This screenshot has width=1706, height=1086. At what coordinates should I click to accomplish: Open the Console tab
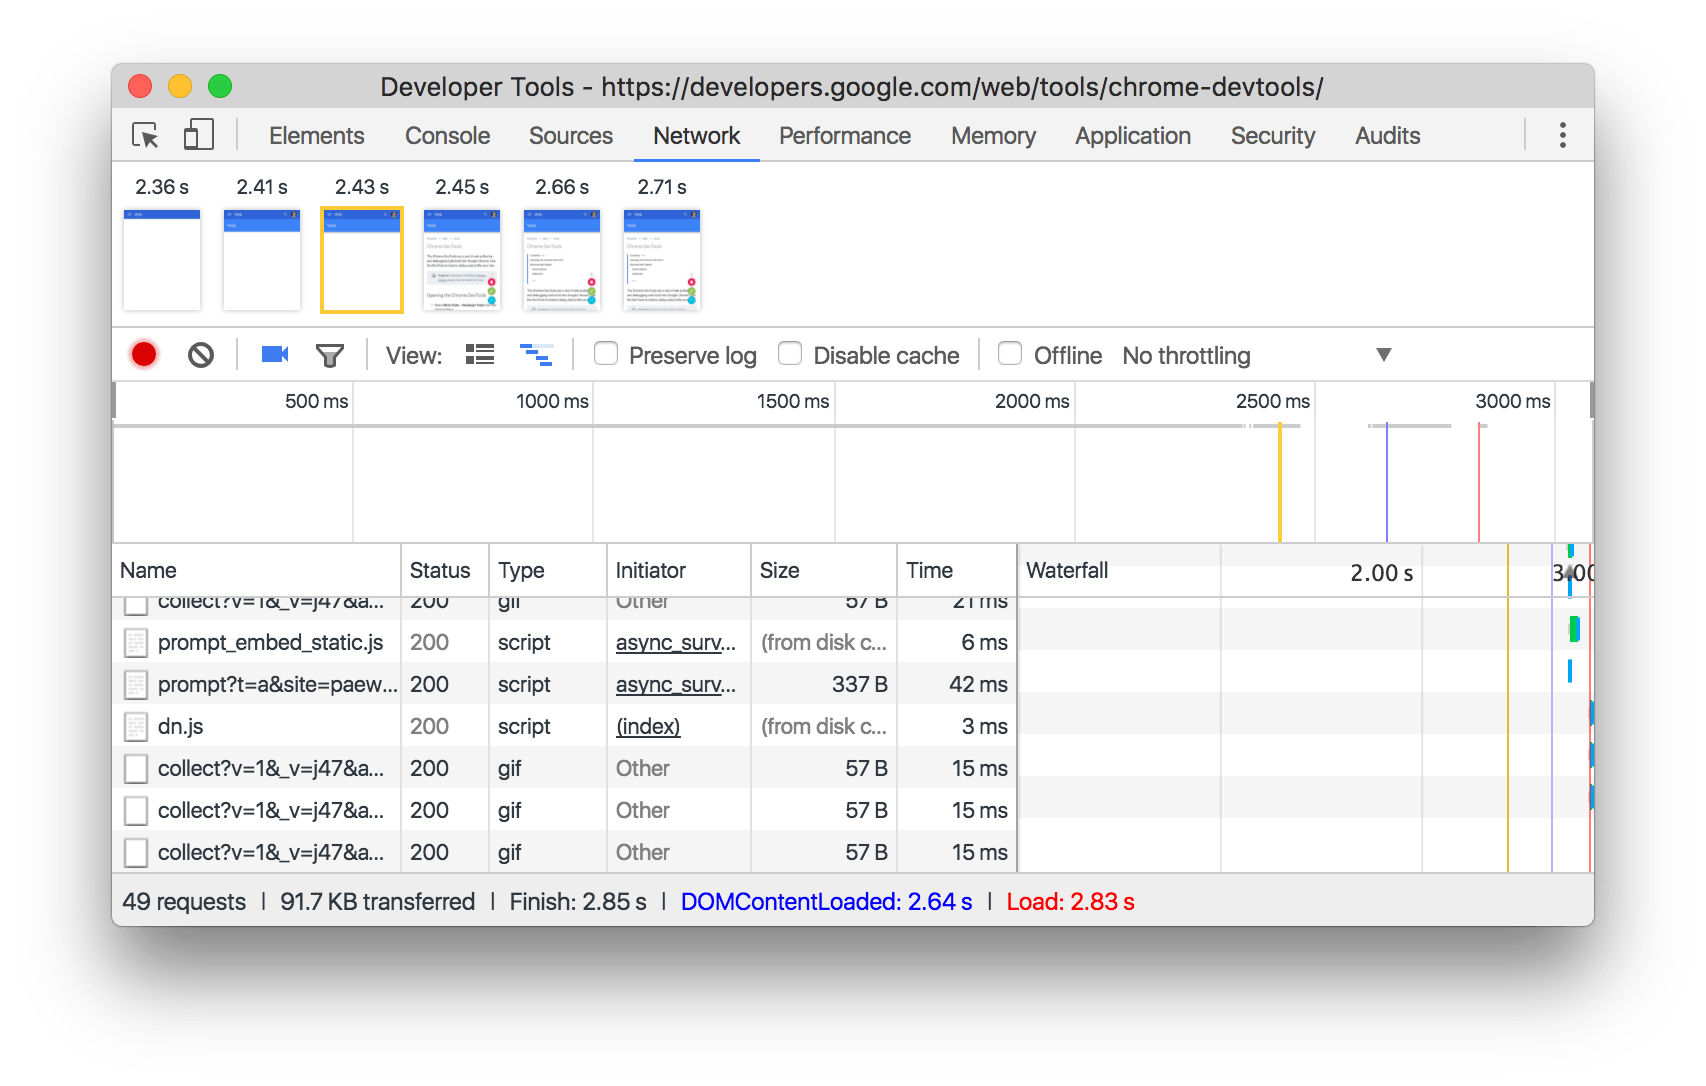(x=447, y=136)
